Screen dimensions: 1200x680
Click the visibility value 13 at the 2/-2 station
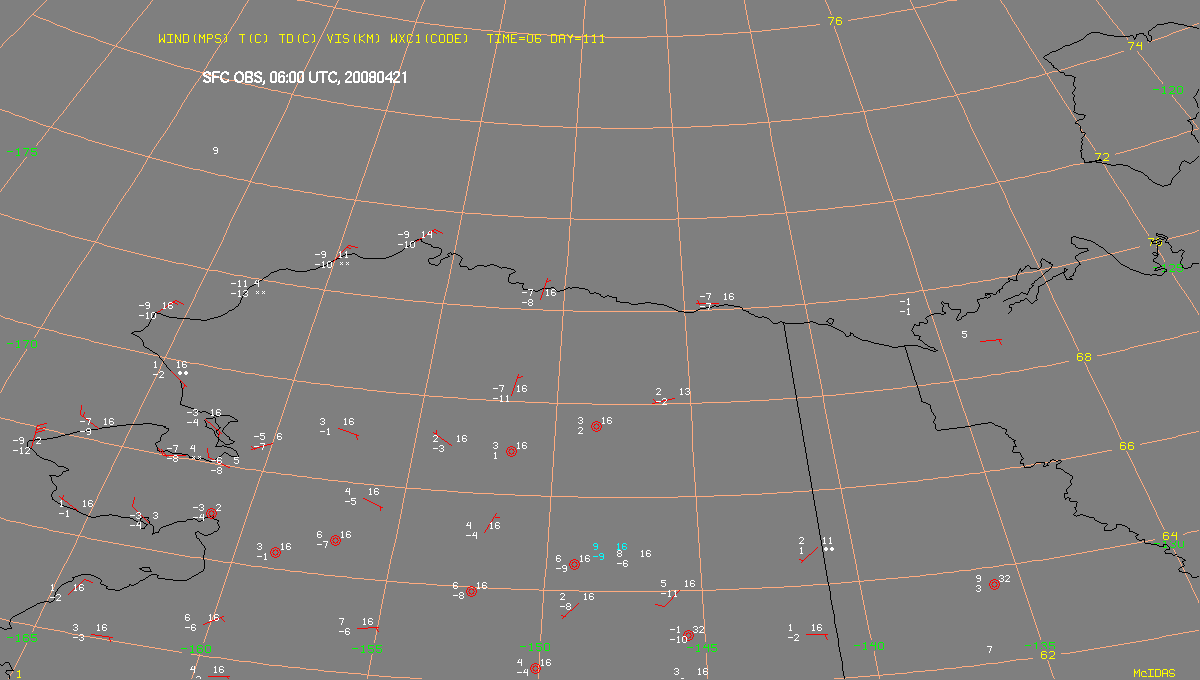click(684, 392)
